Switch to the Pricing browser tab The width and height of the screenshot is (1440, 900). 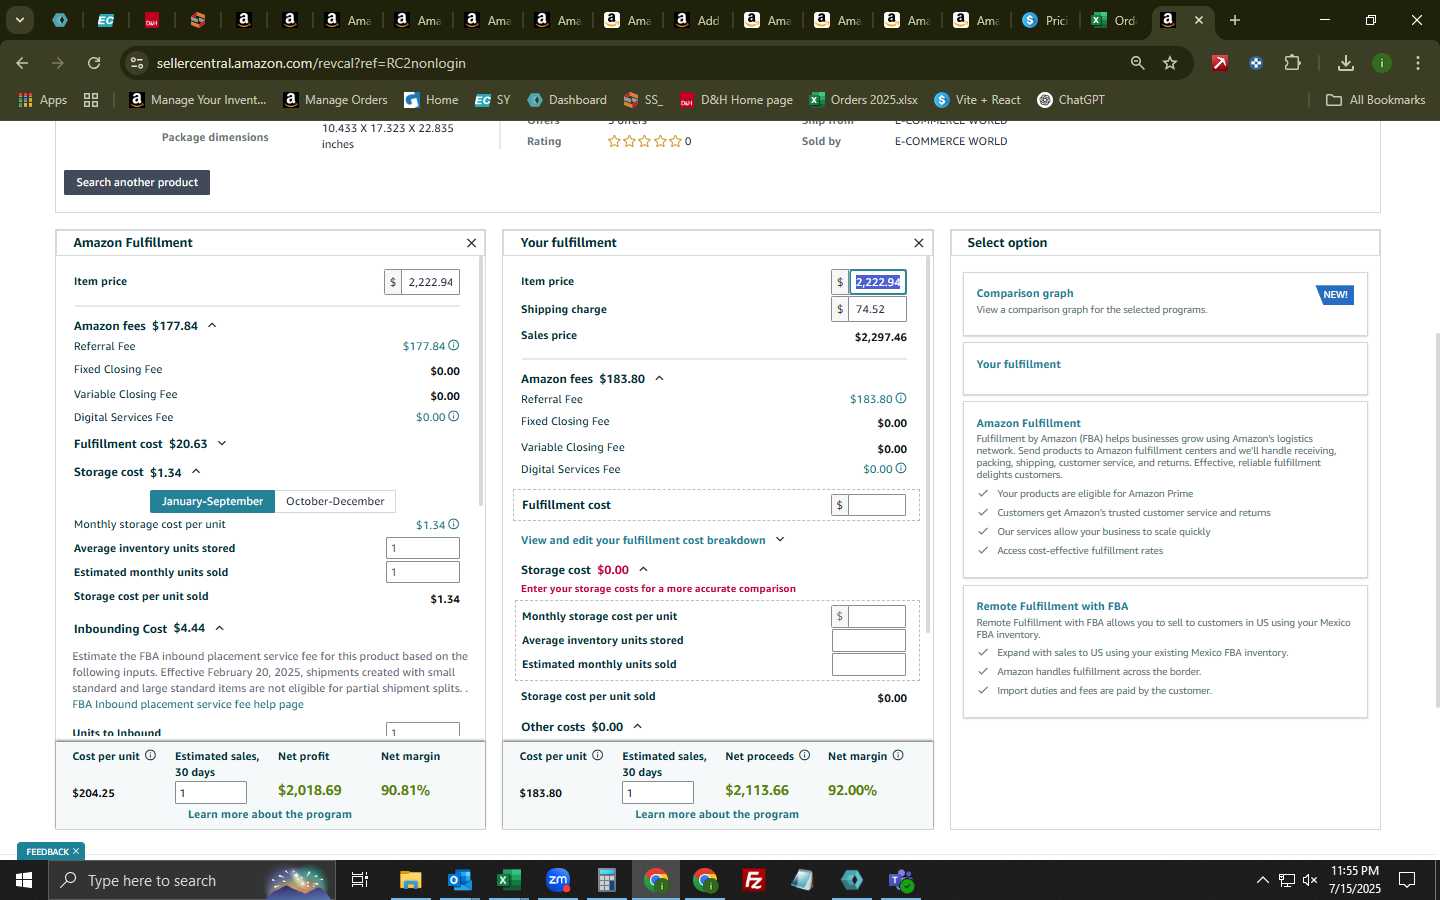pyautogui.click(x=1045, y=20)
